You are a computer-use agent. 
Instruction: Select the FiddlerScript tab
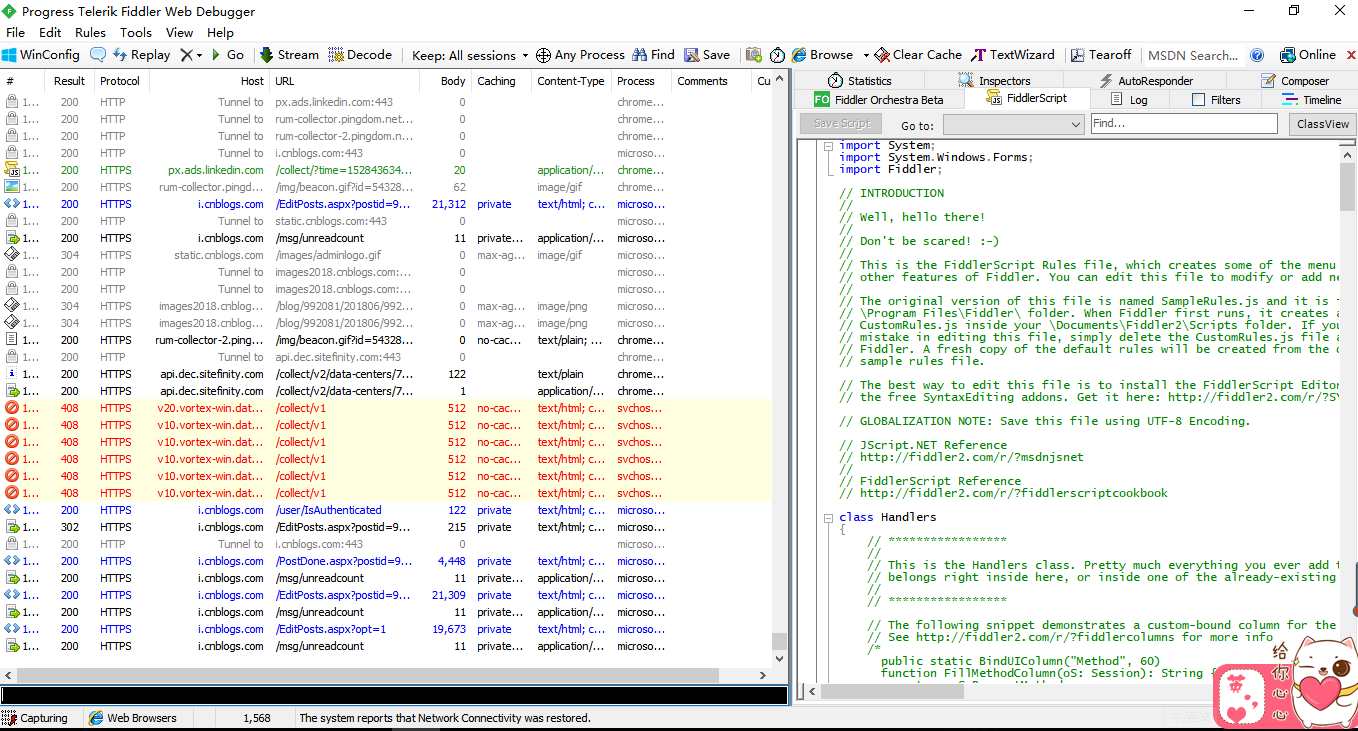click(x=1027, y=98)
